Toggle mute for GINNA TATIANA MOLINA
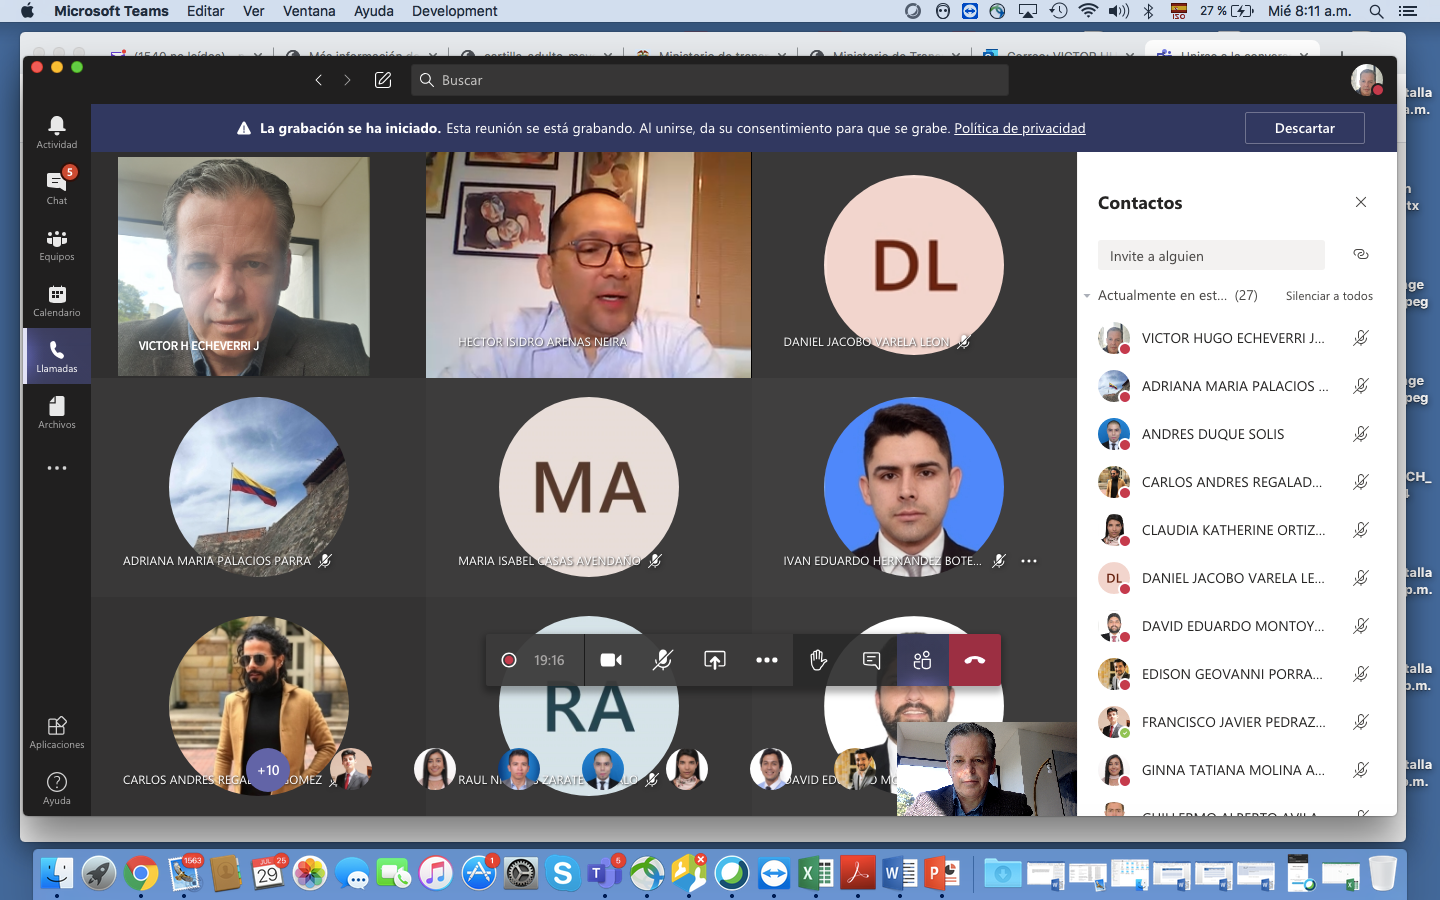Viewport: 1440px width, 900px height. click(1361, 770)
